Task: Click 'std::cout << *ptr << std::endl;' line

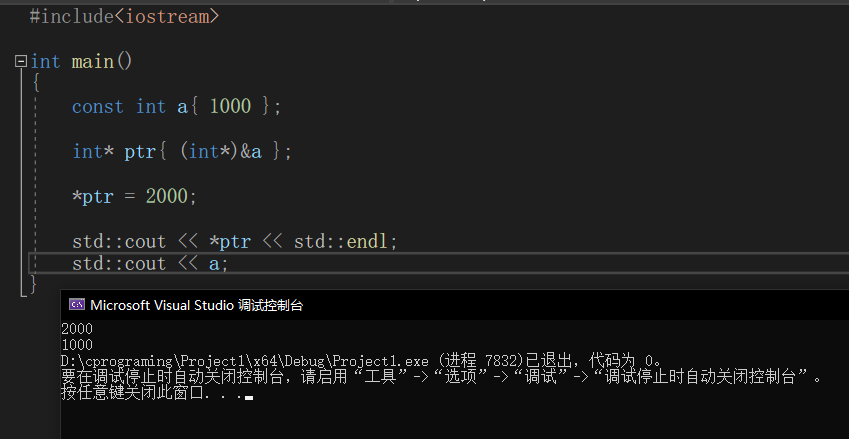Action: (235, 241)
